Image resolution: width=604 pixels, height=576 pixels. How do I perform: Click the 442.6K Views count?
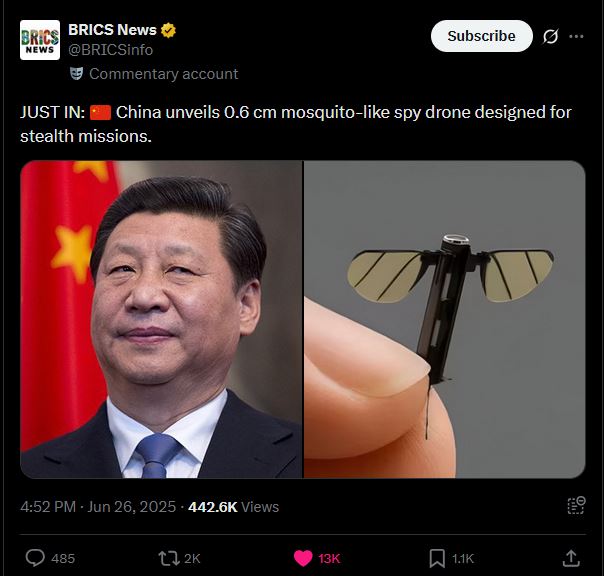click(x=233, y=507)
